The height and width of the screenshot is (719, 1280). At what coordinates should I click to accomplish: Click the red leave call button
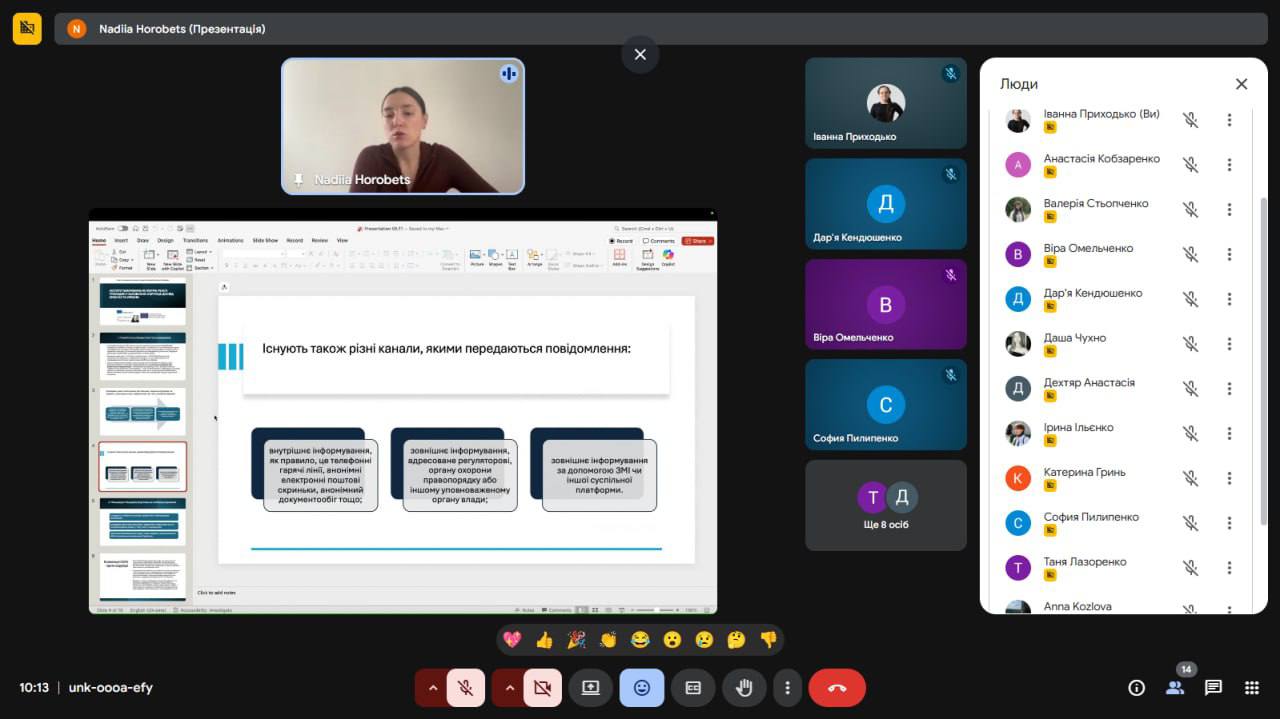click(x=837, y=688)
